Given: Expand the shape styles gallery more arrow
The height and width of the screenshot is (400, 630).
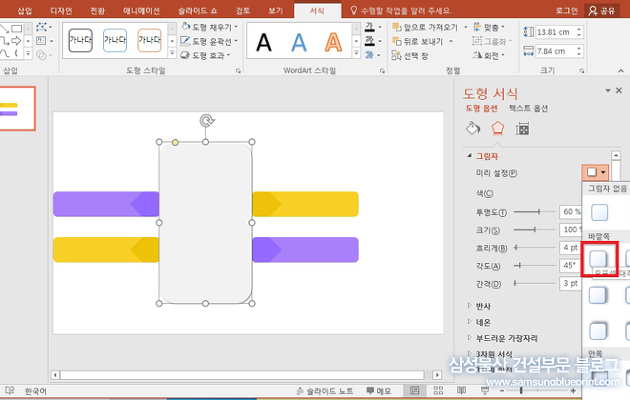Looking at the screenshot, I should [x=172, y=53].
